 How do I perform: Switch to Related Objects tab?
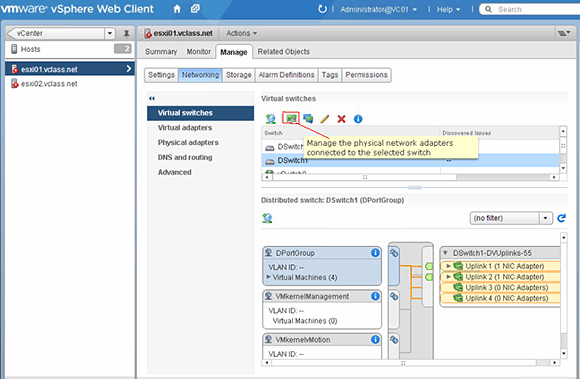coord(284,52)
